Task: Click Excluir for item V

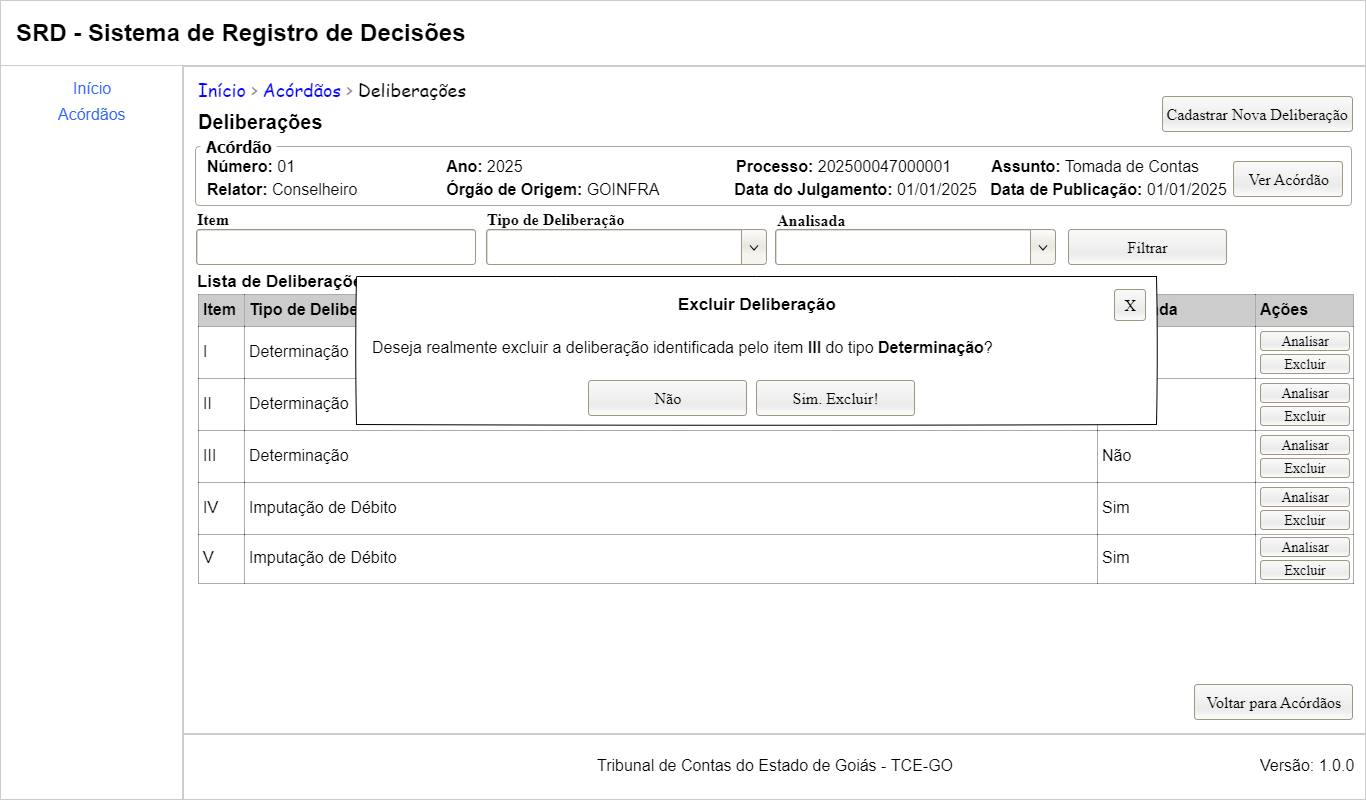Action: tap(1304, 570)
